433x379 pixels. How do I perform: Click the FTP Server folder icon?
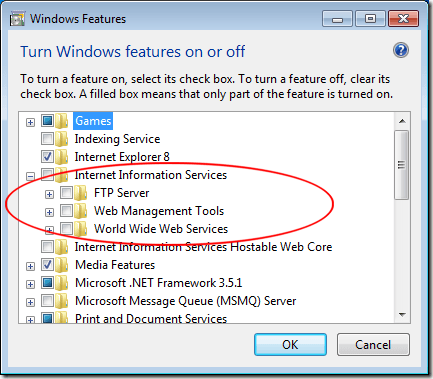pyautogui.click(x=81, y=193)
